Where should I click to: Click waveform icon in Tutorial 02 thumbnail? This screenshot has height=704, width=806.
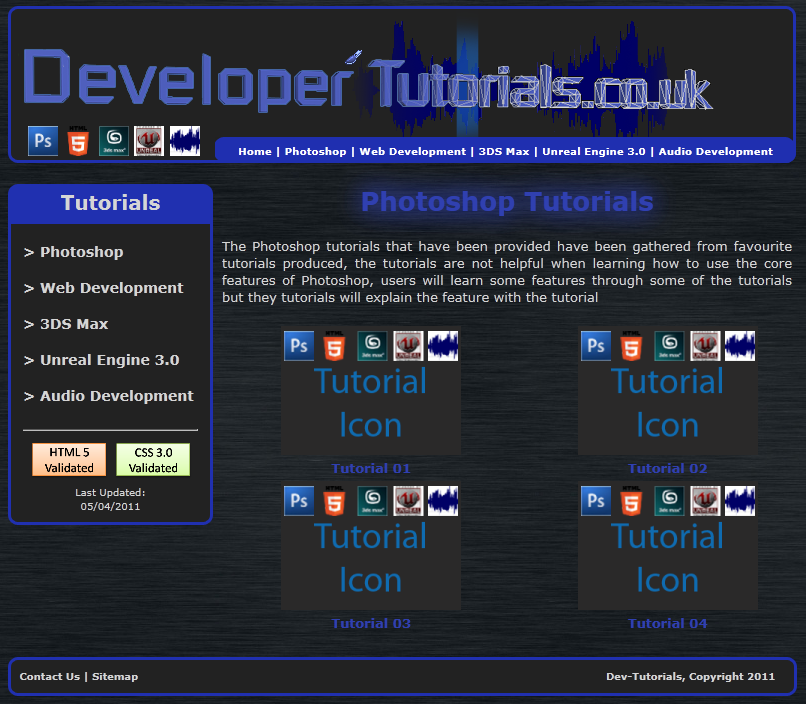point(740,346)
